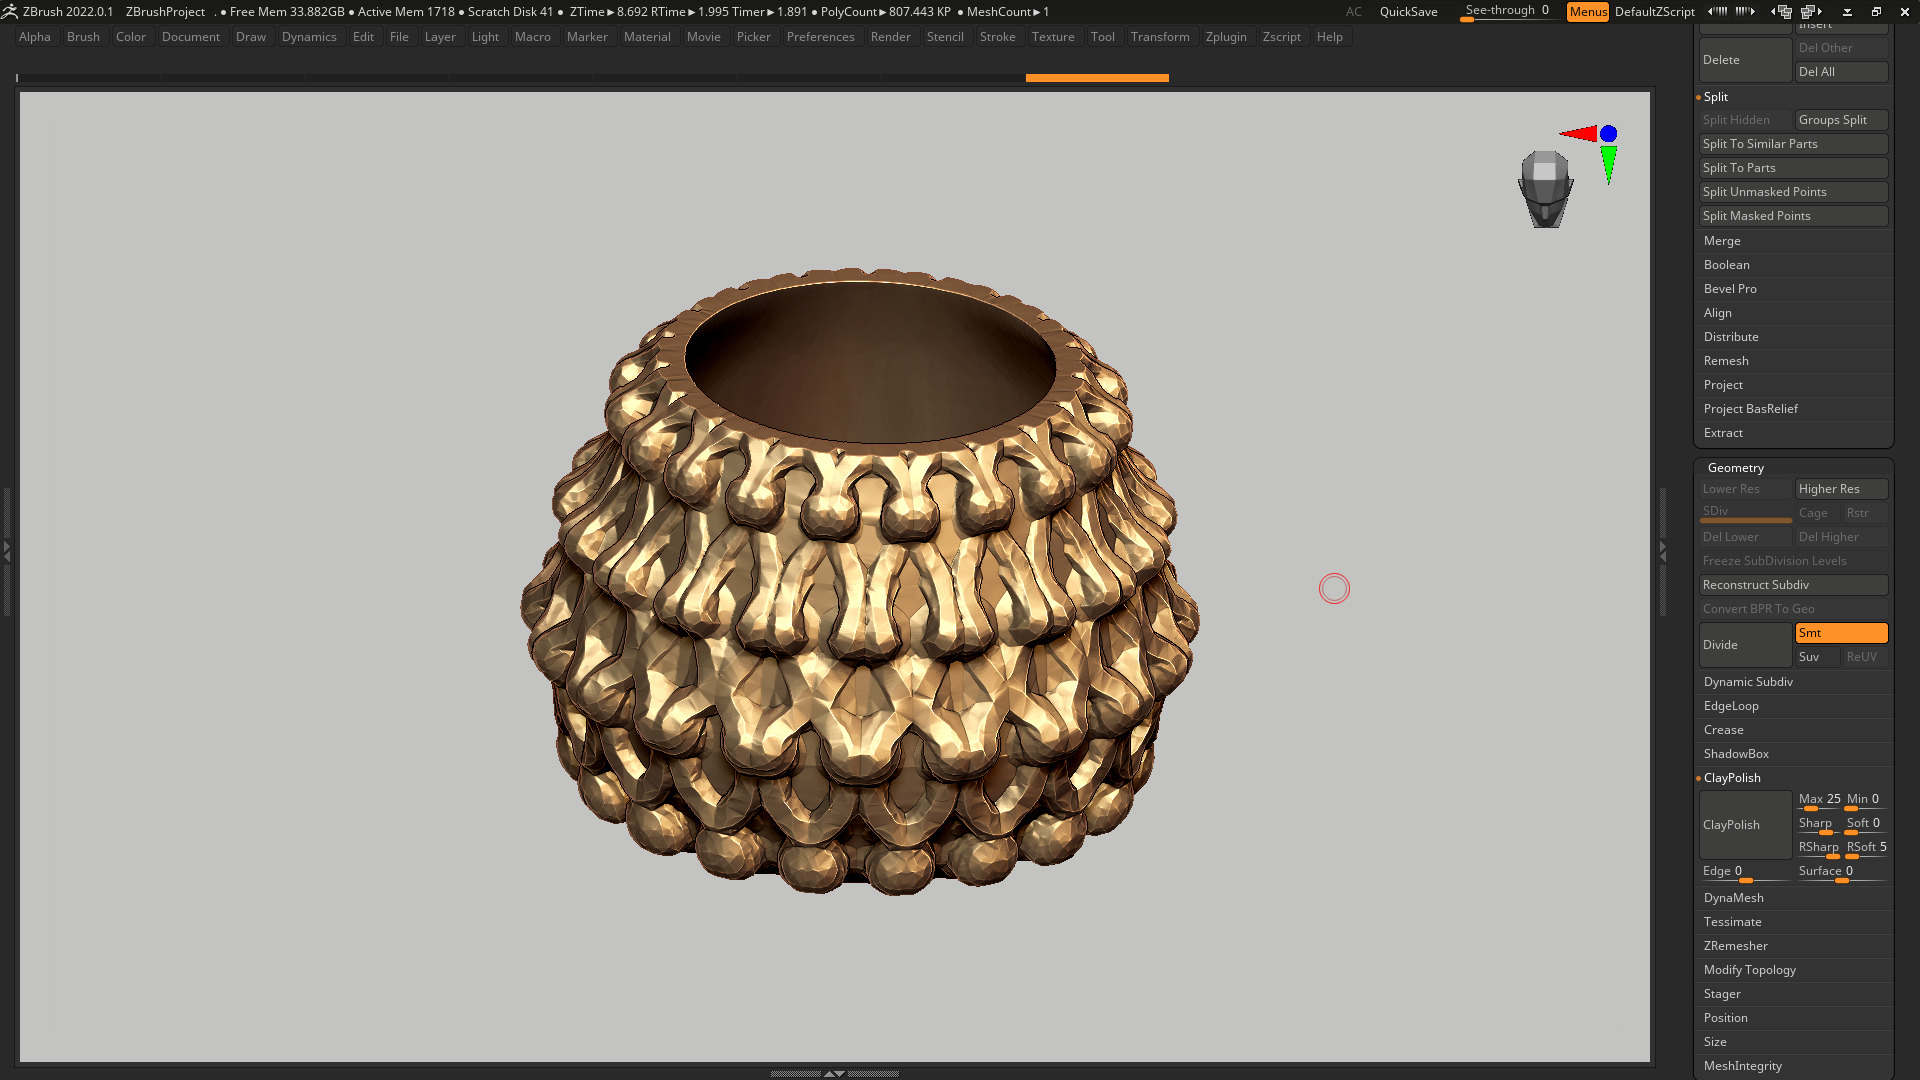Viewport: 1920px width, 1080px height.
Task: Expand the ShadowBox section
Action: point(1736,754)
